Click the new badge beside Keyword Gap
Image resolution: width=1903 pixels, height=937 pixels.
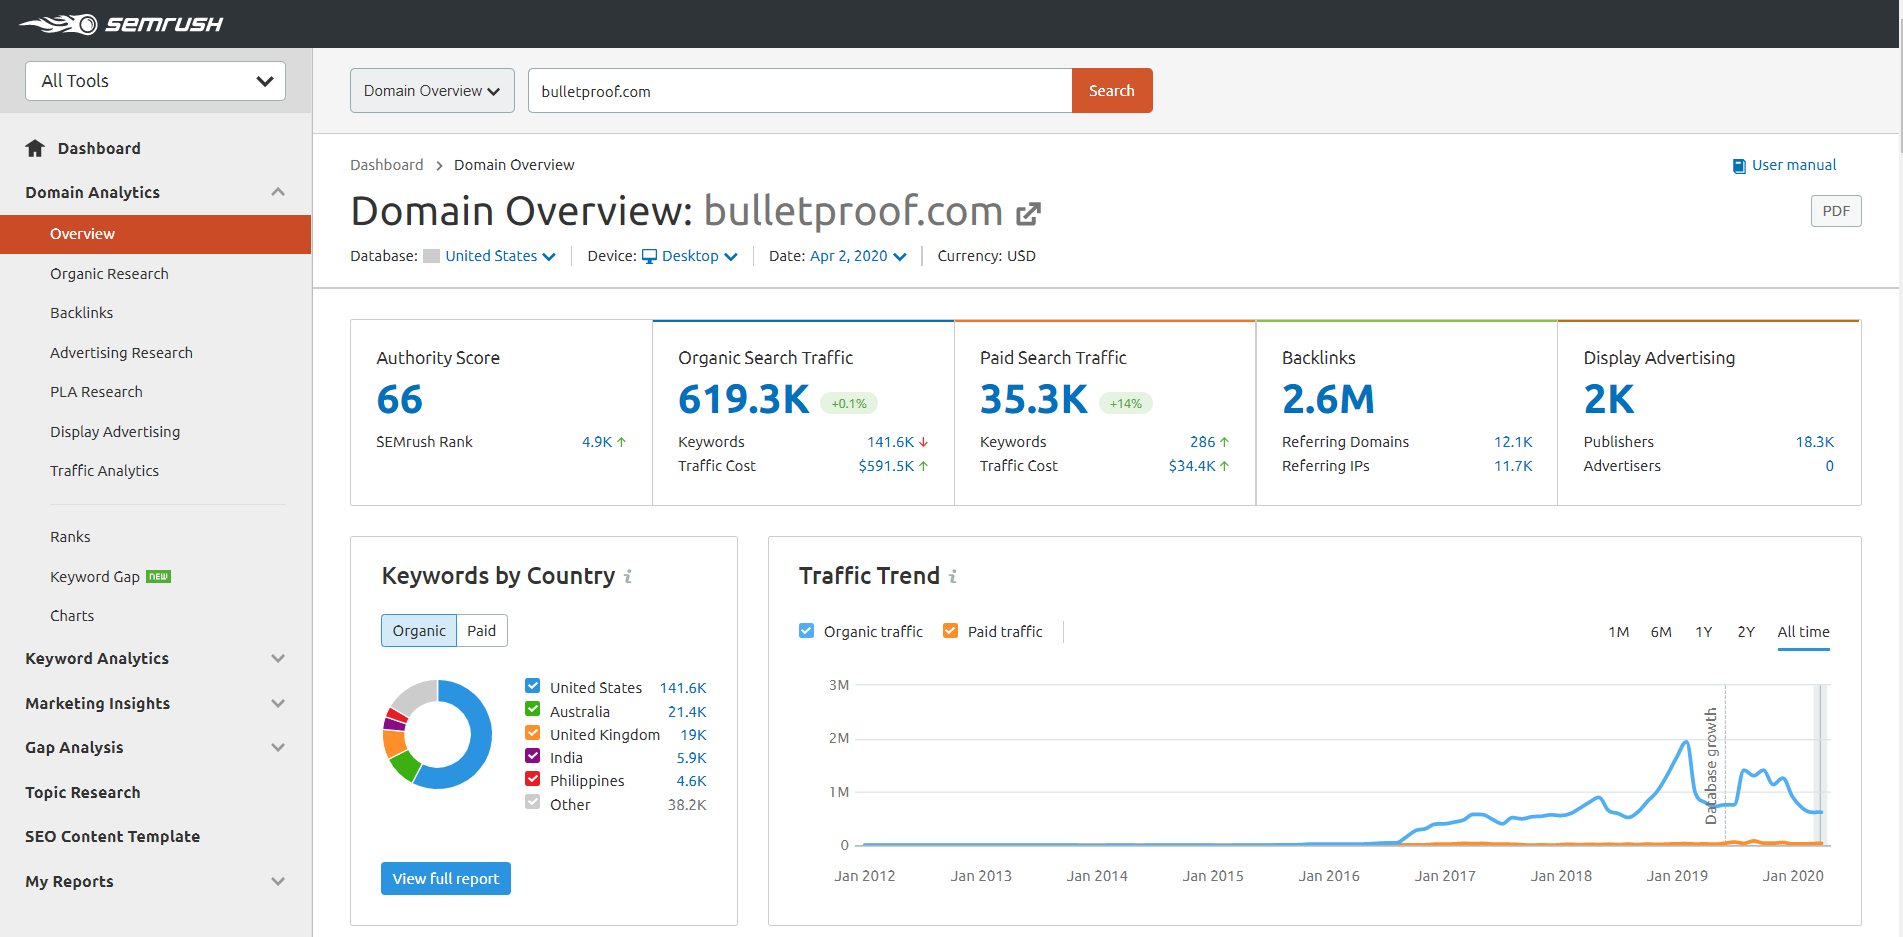click(159, 576)
